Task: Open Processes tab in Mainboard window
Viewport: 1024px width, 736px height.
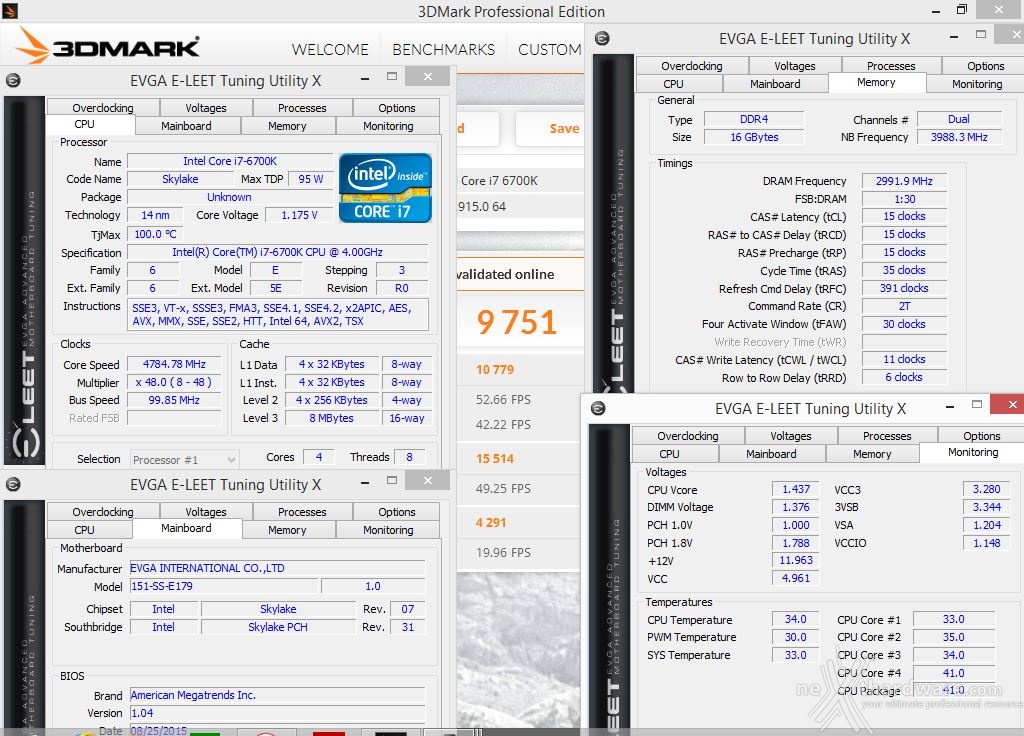Action: click(x=302, y=512)
